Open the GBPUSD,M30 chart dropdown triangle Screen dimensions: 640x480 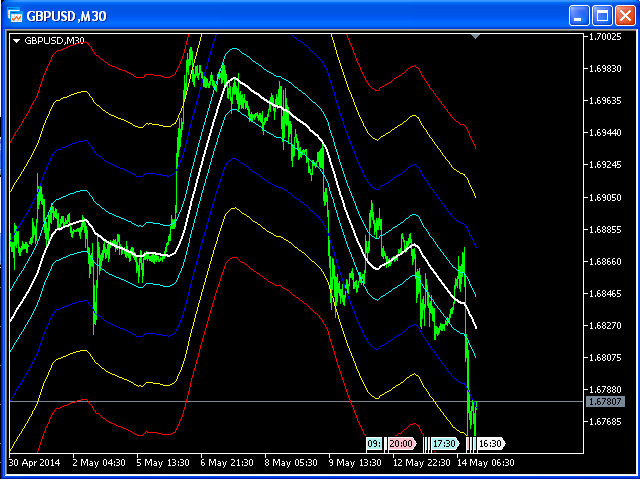click(x=16, y=41)
